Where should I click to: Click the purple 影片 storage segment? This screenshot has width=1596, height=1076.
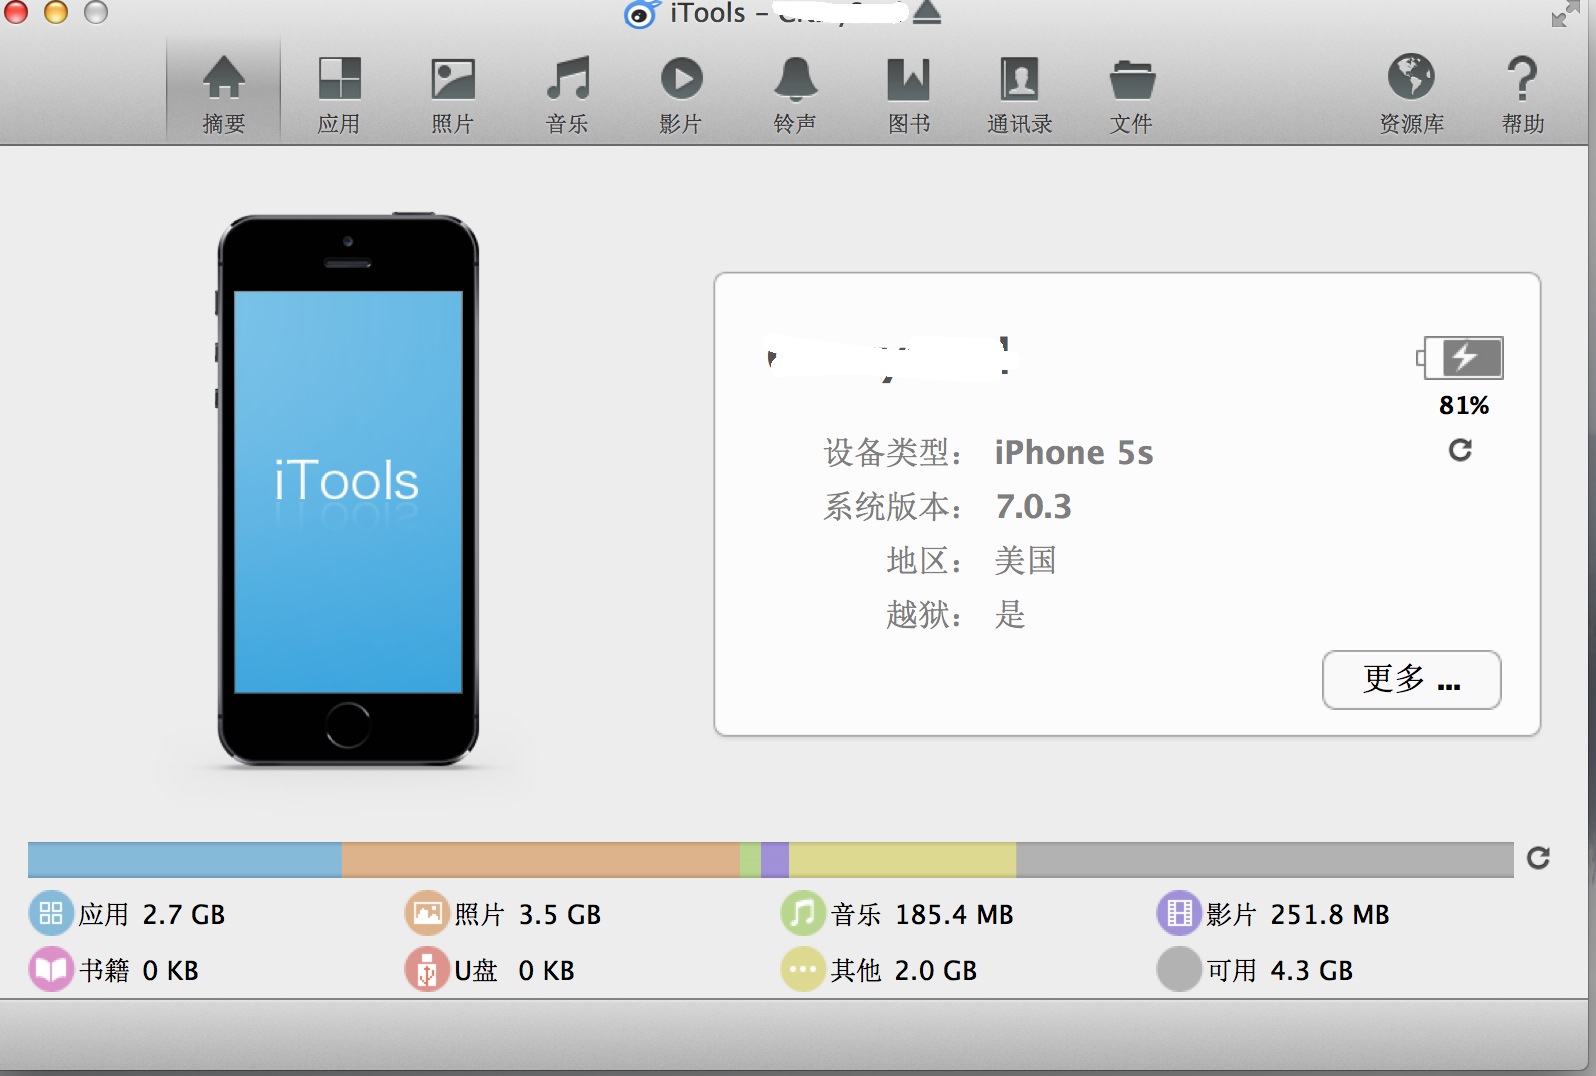point(775,860)
